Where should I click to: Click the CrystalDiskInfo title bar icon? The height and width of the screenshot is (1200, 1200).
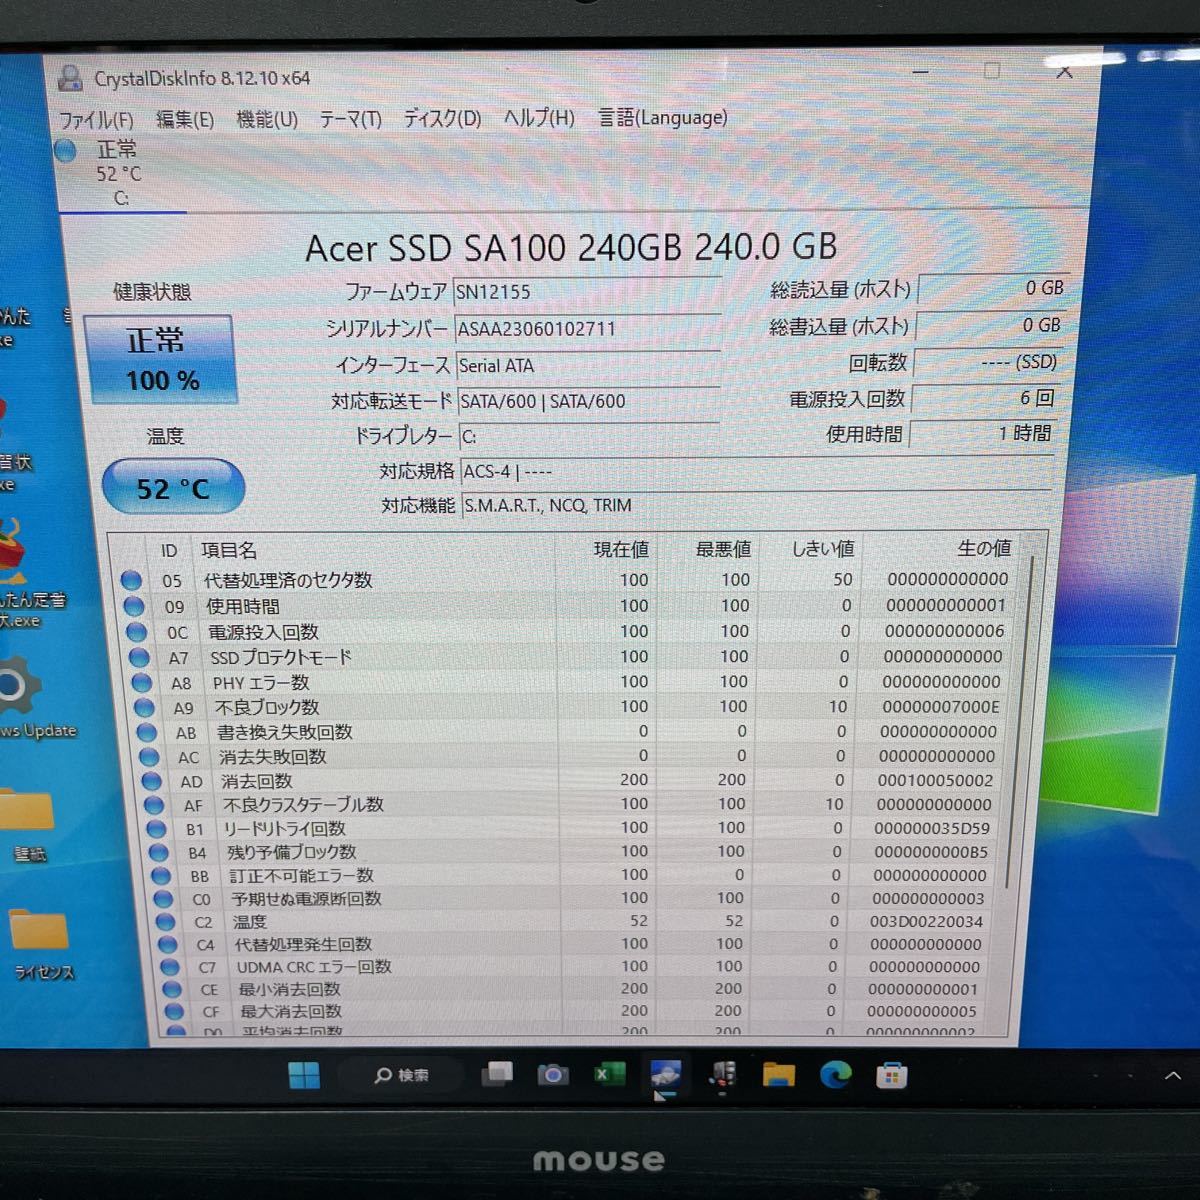tap(69, 77)
